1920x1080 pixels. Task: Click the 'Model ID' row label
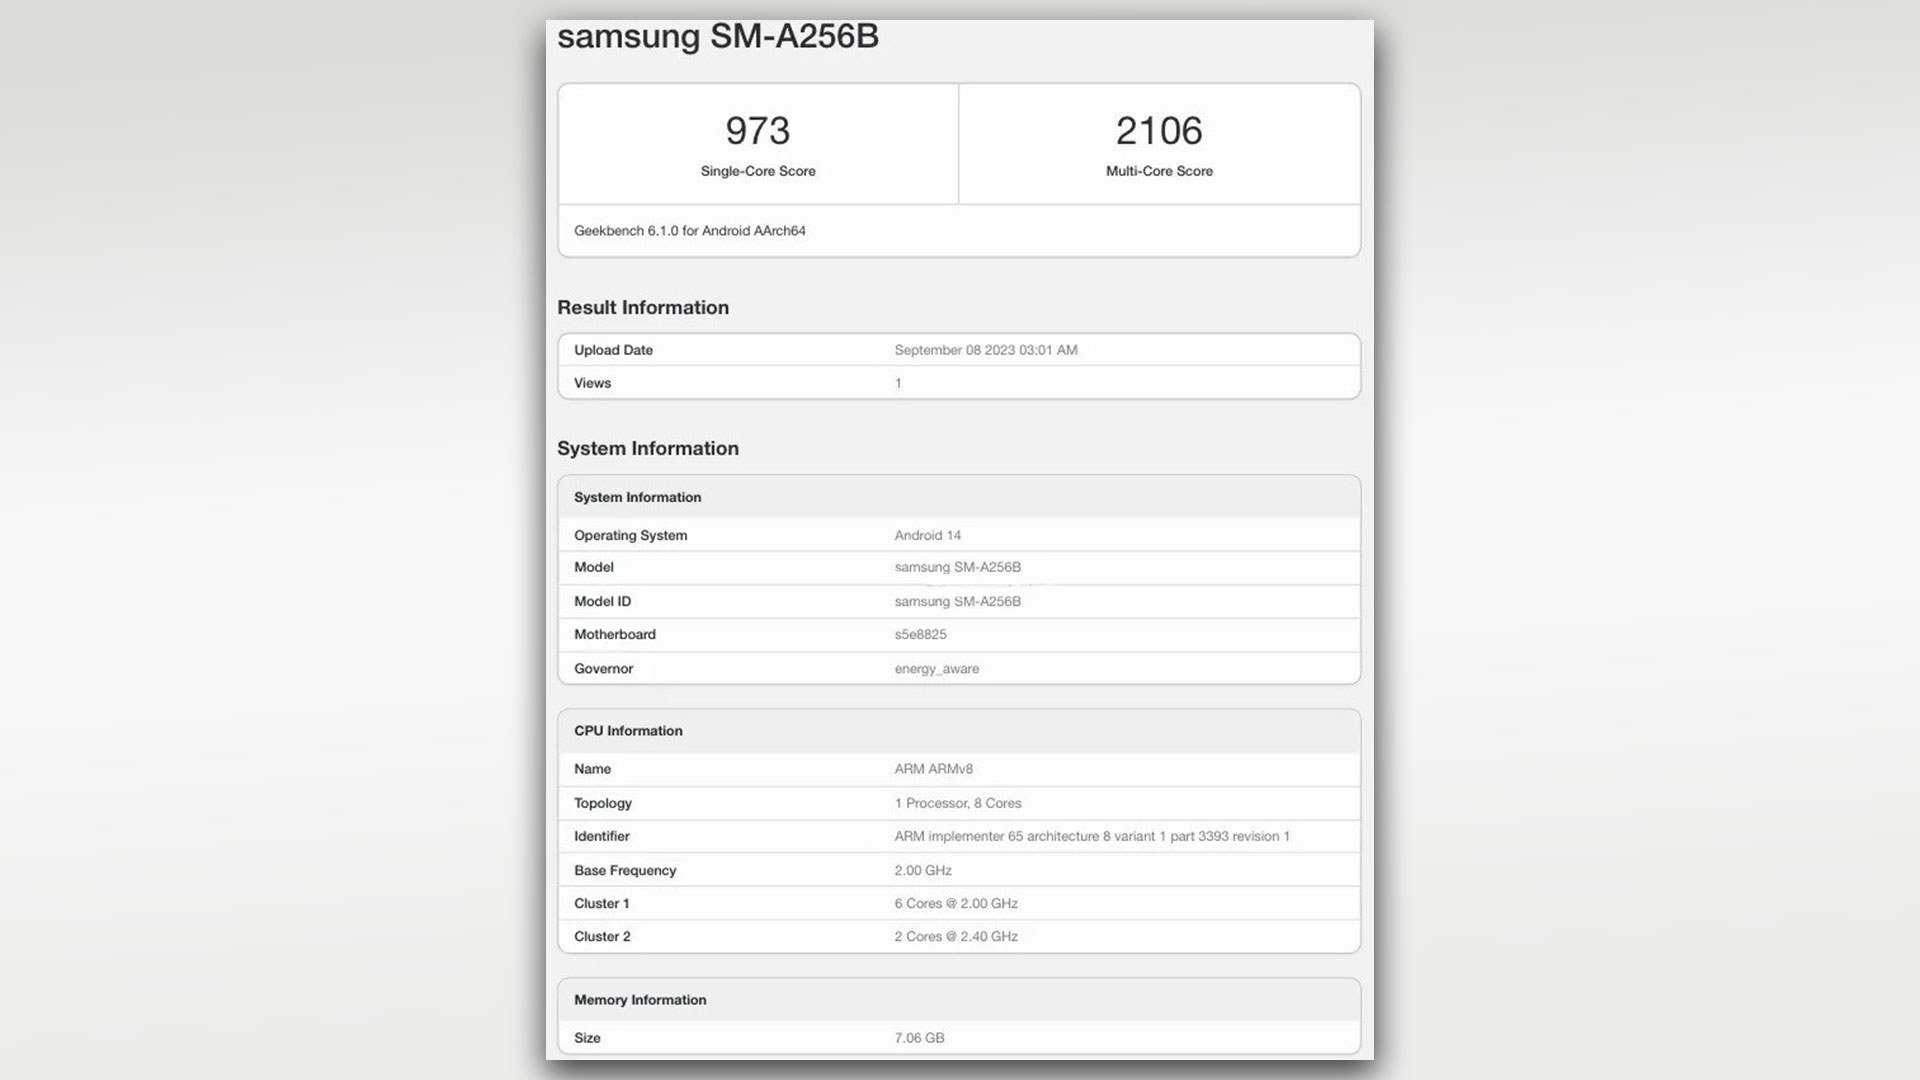tap(602, 601)
